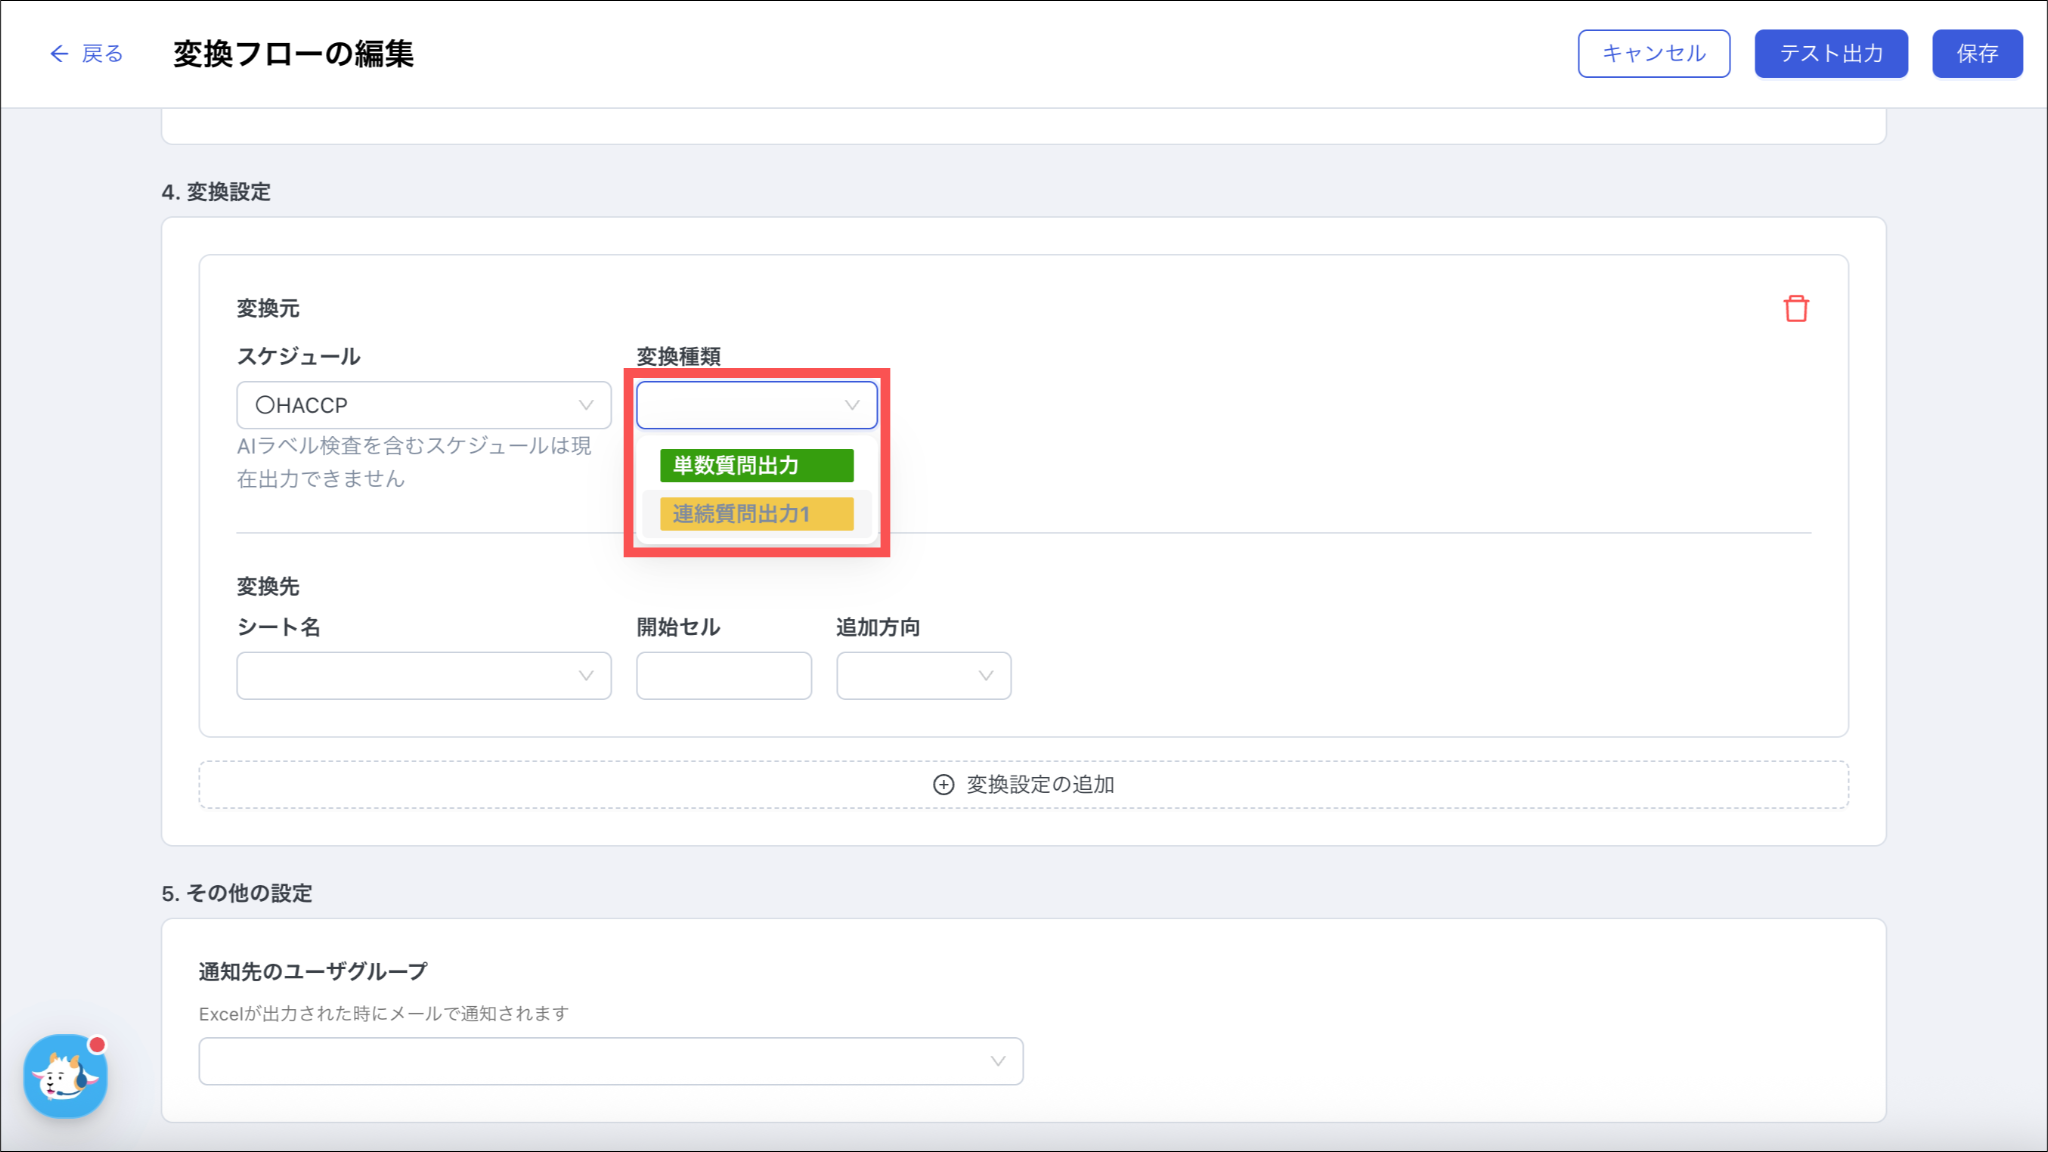The height and width of the screenshot is (1152, 2048).
Task: Click the 開始セル input field
Action: (x=723, y=676)
